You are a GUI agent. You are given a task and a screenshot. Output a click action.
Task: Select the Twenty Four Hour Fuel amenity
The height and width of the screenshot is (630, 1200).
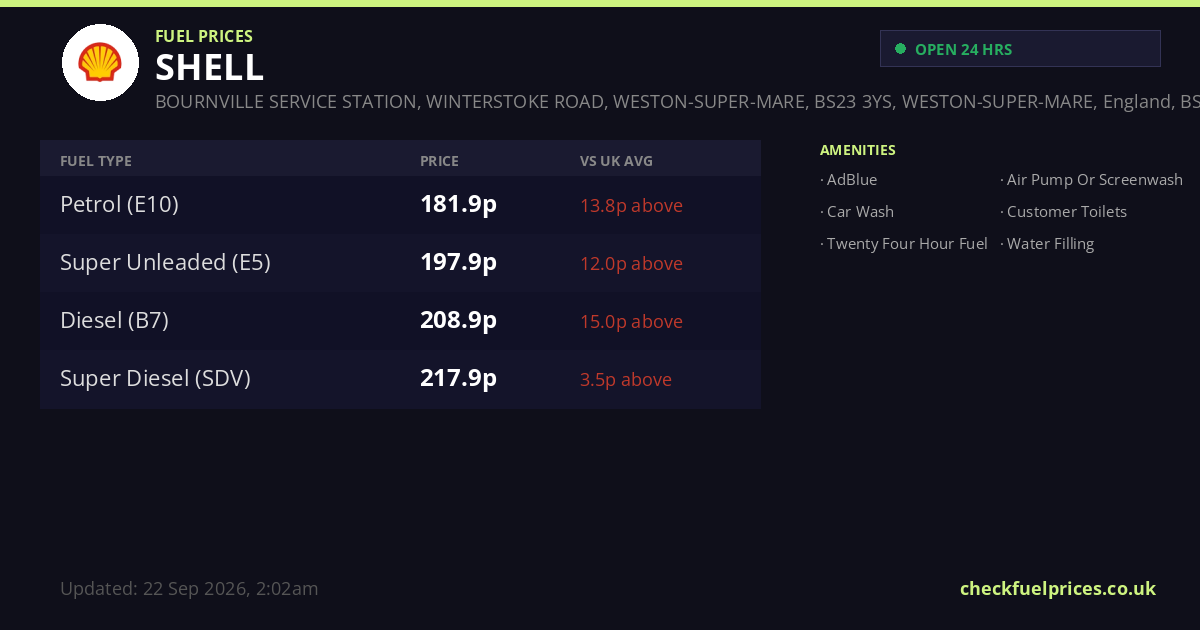tap(904, 244)
